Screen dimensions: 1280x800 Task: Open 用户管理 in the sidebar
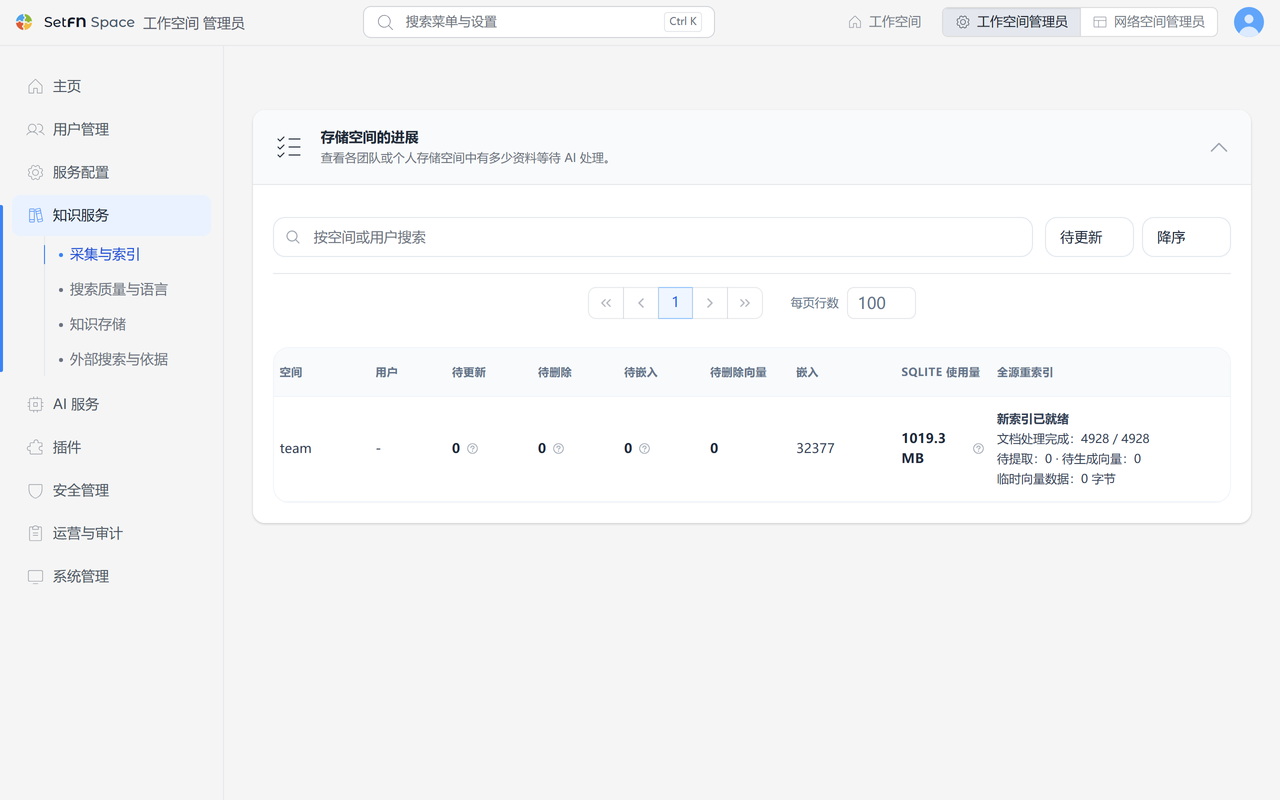112,129
